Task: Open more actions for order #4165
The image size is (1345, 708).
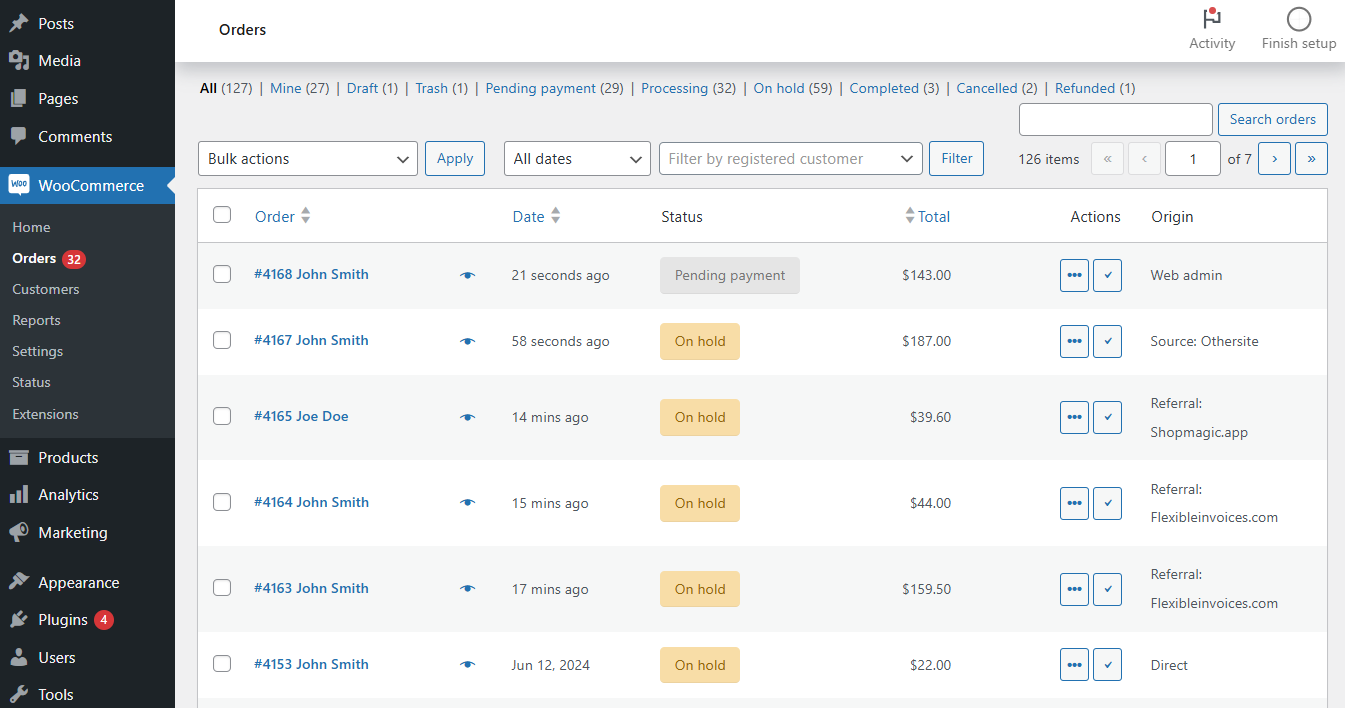Action: coord(1074,417)
